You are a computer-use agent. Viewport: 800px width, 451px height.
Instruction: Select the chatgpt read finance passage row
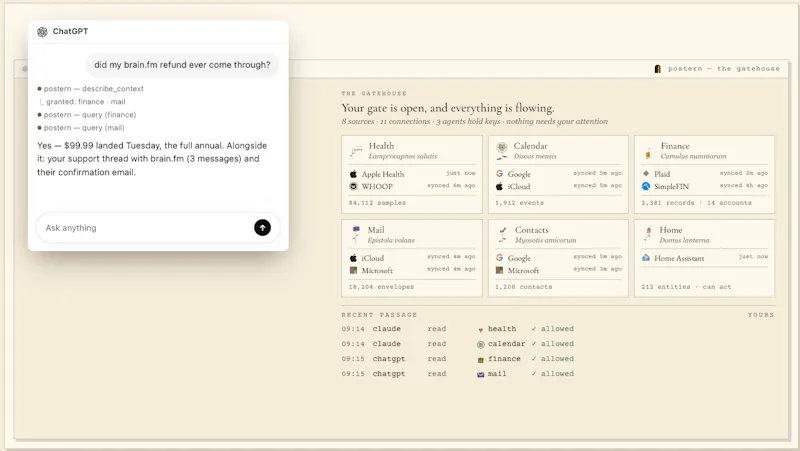[458, 359]
